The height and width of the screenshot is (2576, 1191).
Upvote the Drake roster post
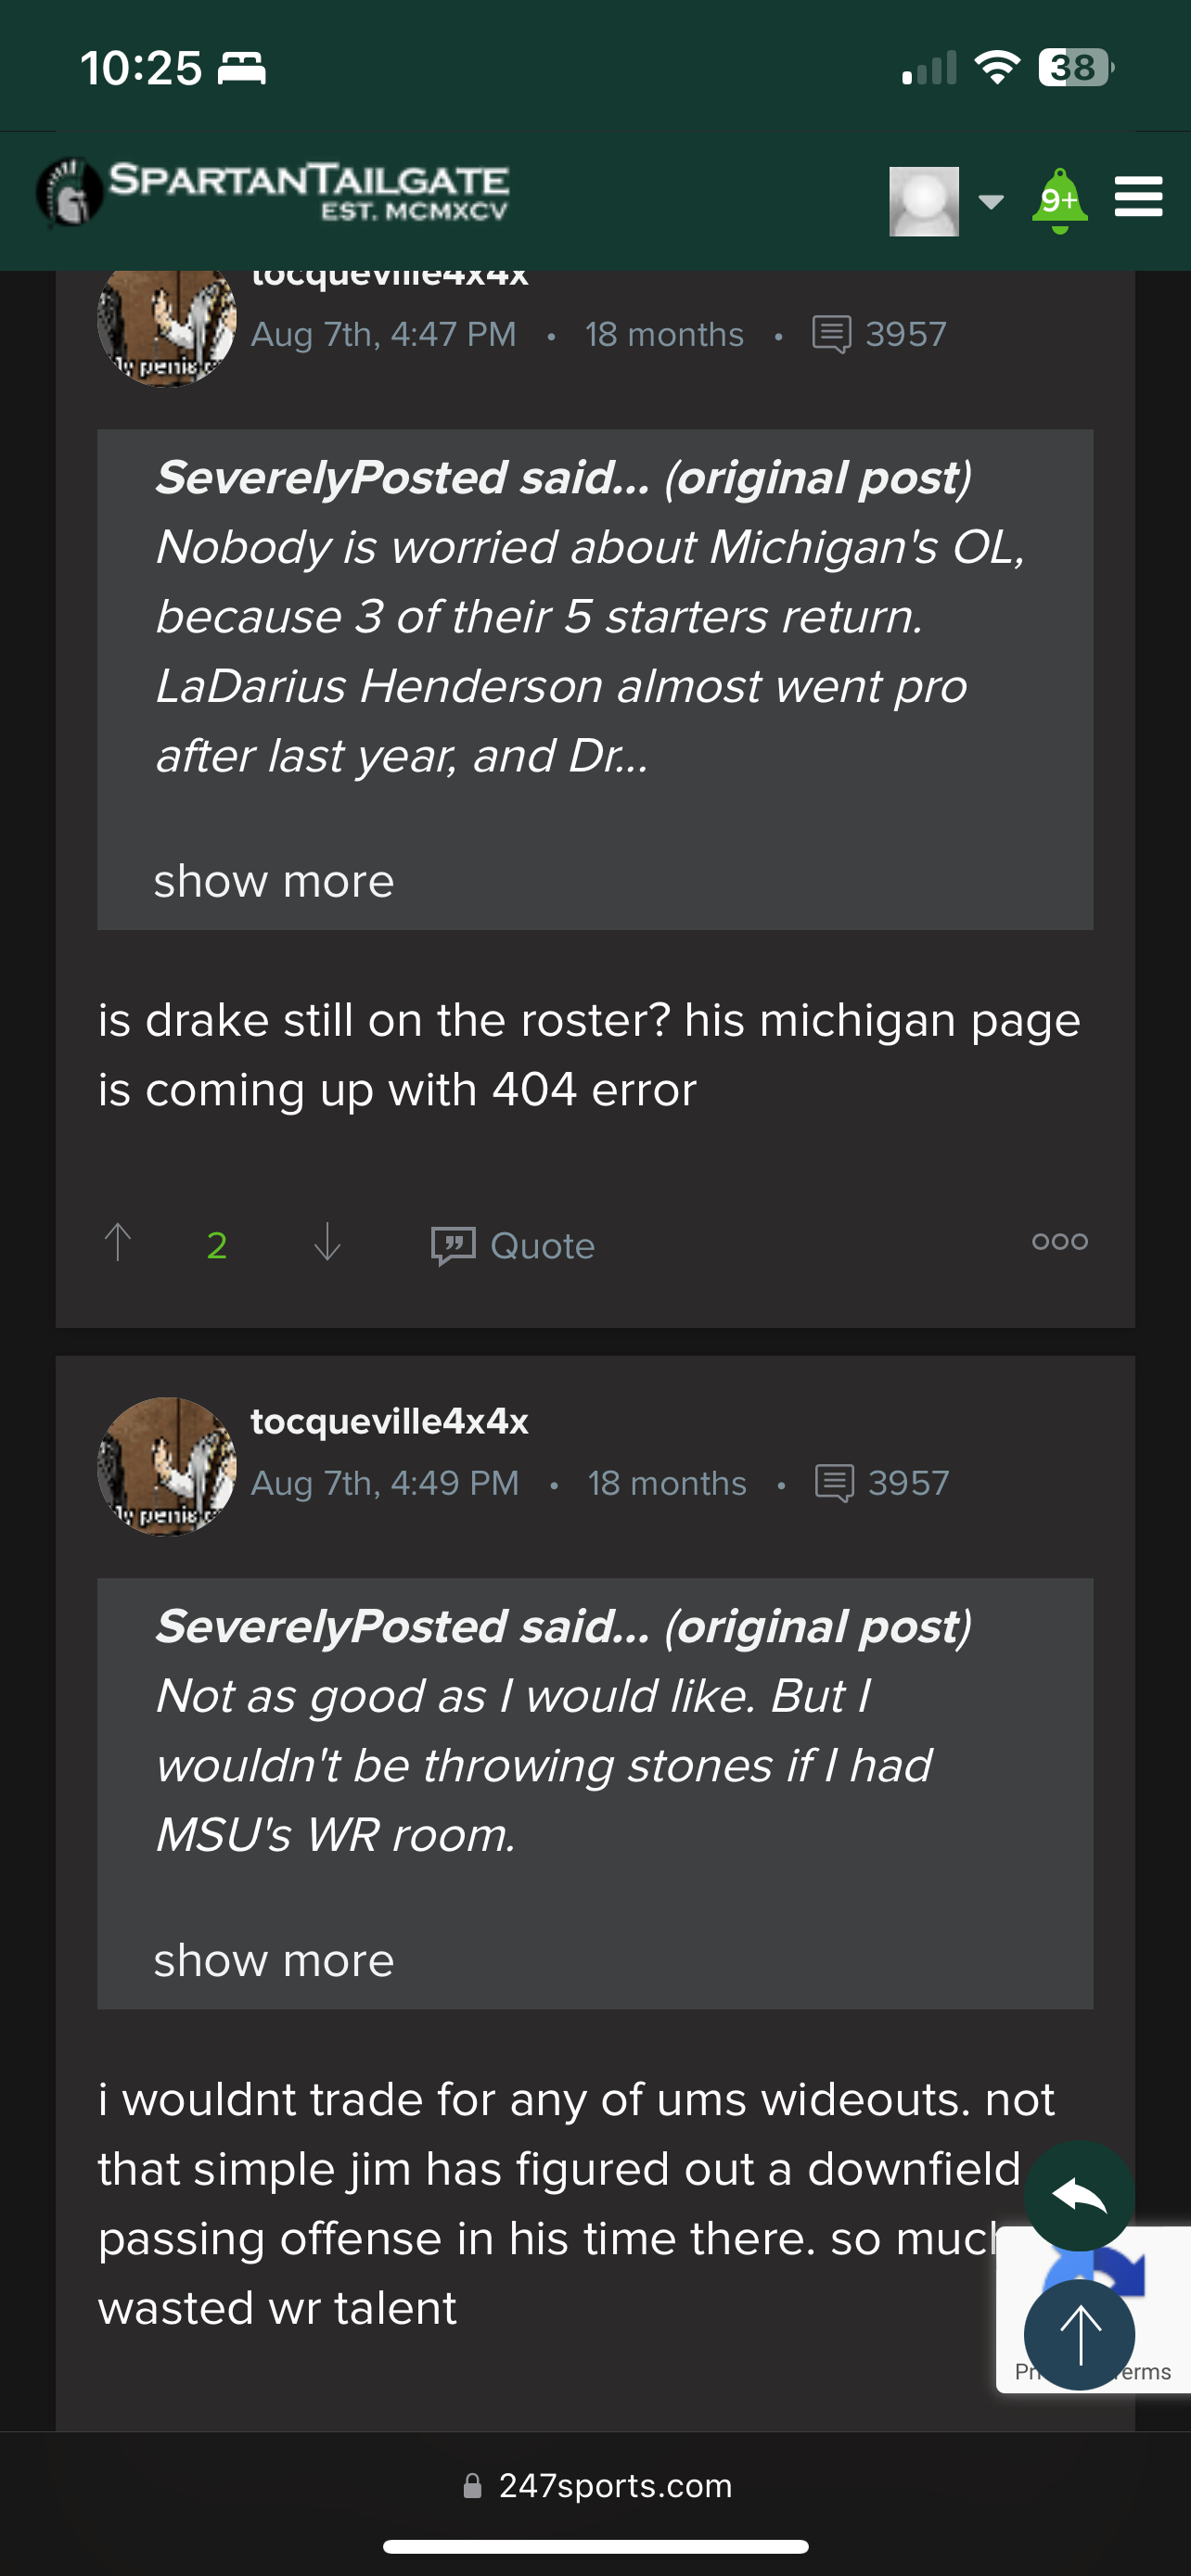click(x=118, y=1243)
